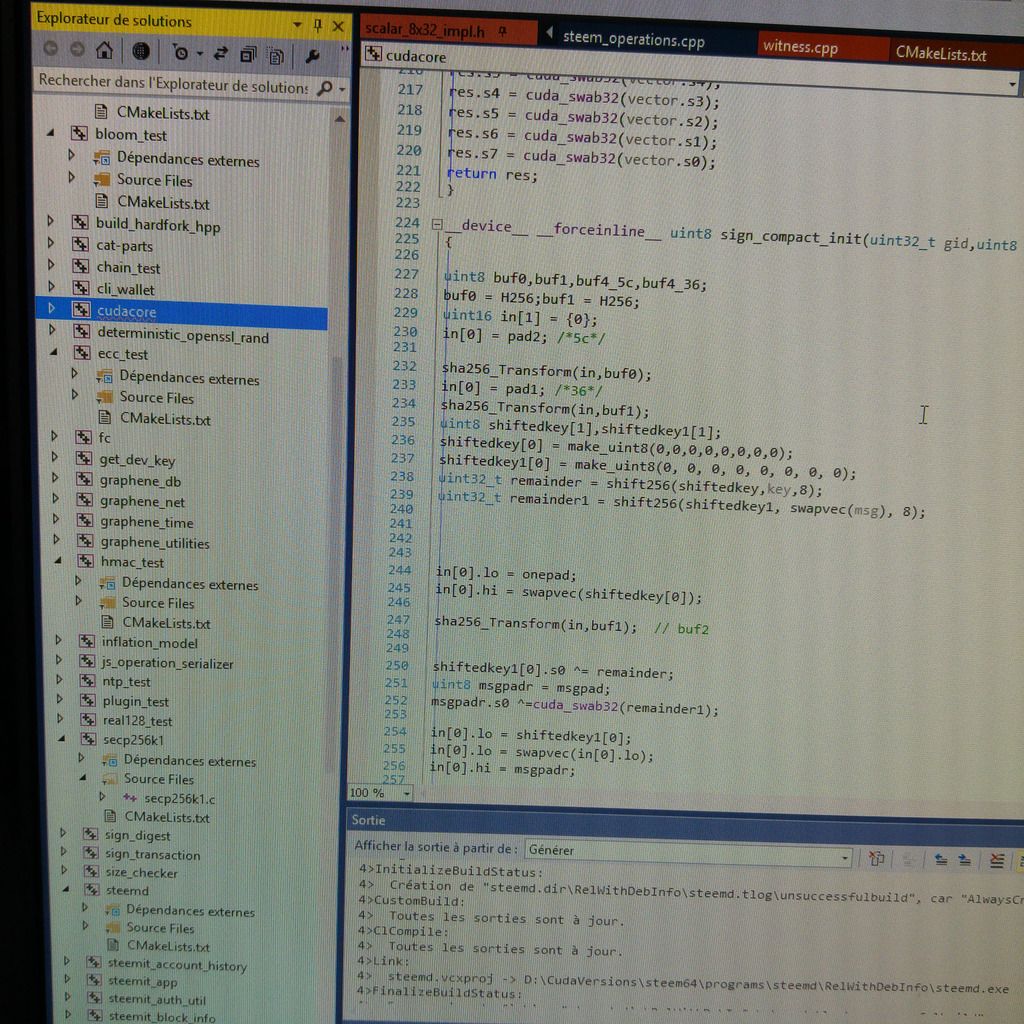Toggle auto-hide pin on Explorateur de solutions

[318, 24]
